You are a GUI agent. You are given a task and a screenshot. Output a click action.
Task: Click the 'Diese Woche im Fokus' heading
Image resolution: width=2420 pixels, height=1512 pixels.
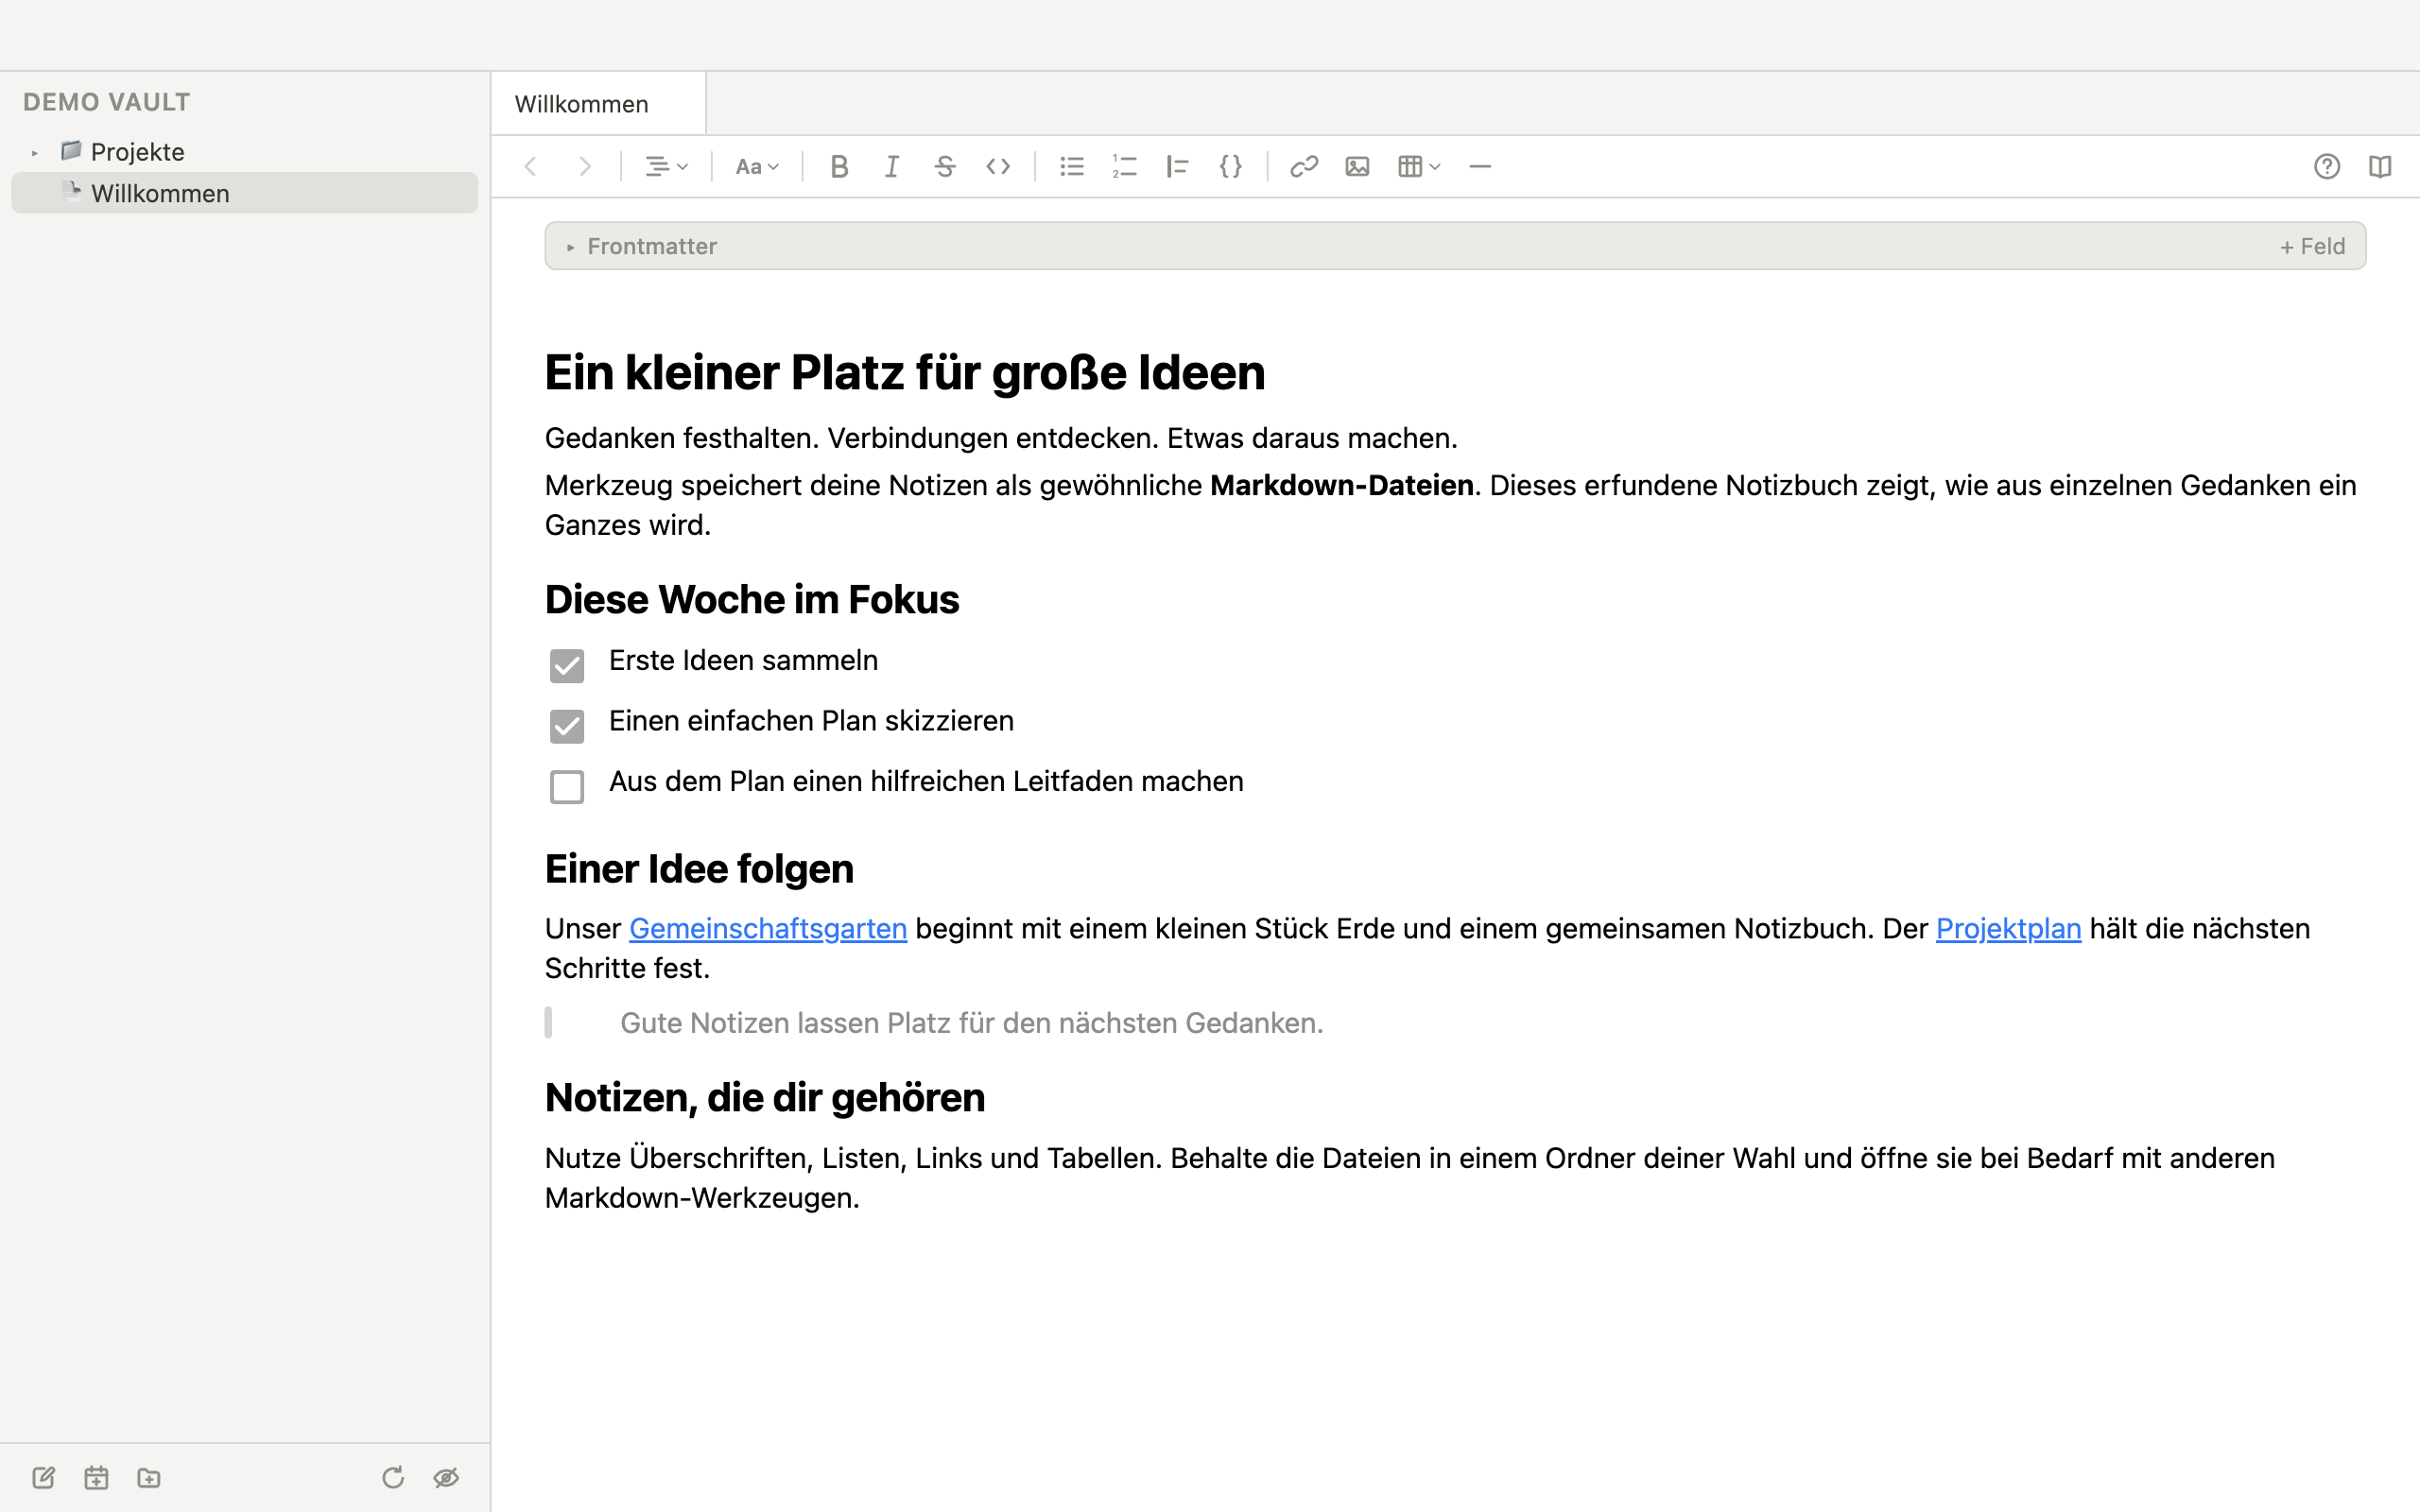click(x=752, y=599)
